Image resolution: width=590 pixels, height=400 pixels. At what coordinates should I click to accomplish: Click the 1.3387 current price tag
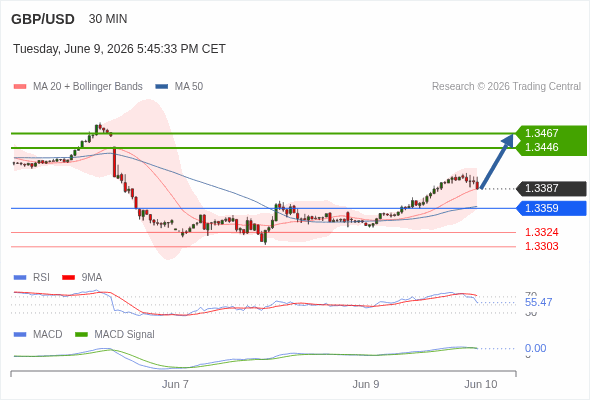coord(552,189)
